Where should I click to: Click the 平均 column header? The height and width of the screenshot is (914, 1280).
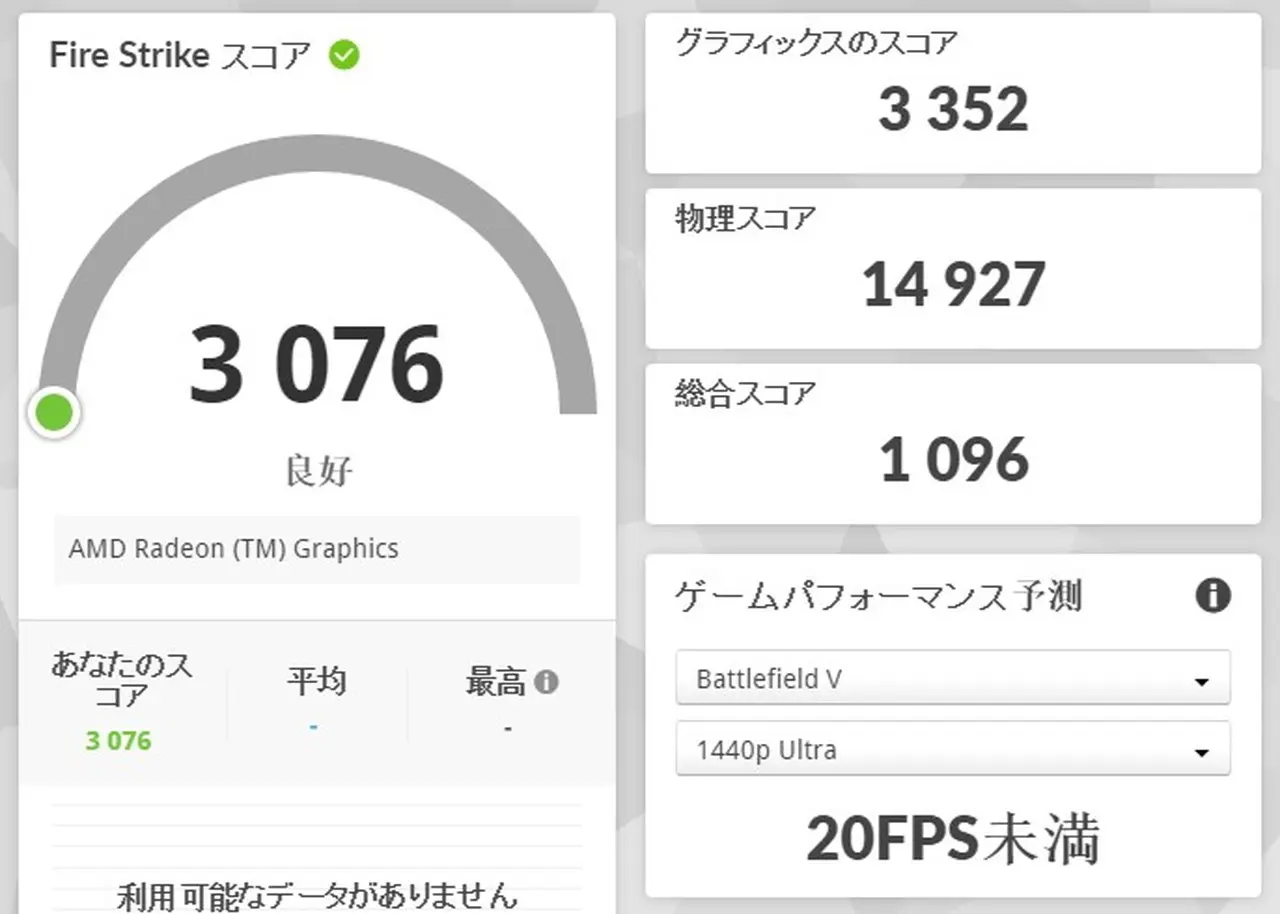[x=316, y=682]
